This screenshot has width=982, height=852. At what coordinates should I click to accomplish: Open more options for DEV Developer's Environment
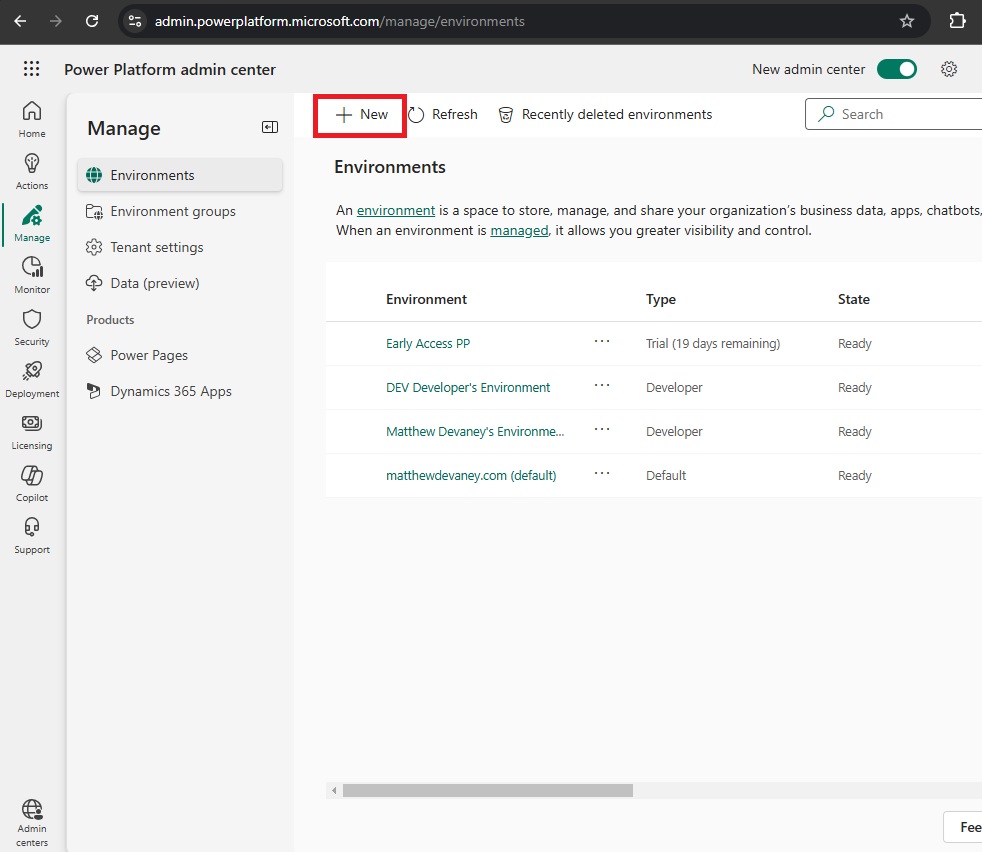(602, 385)
